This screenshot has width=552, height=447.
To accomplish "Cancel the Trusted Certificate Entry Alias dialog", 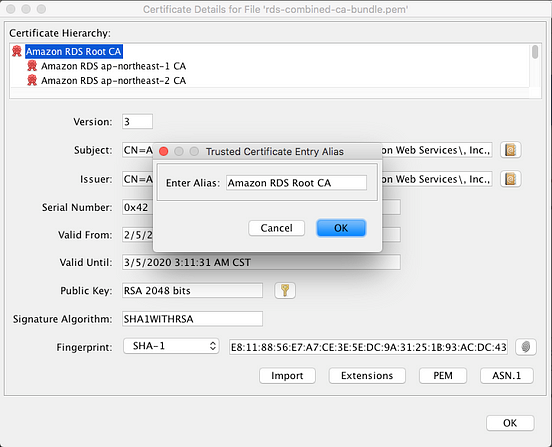I will (276, 228).
